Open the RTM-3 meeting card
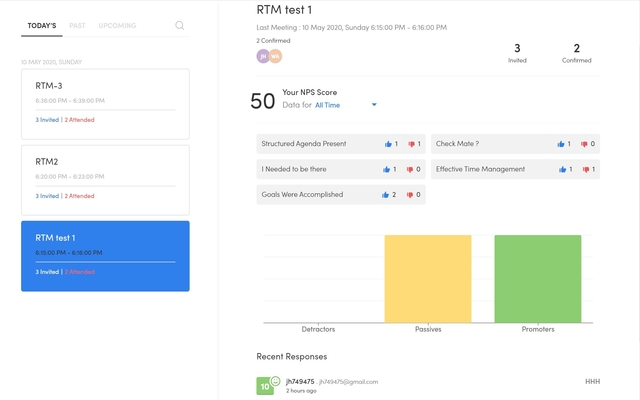The height and width of the screenshot is (400, 640). 105,104
